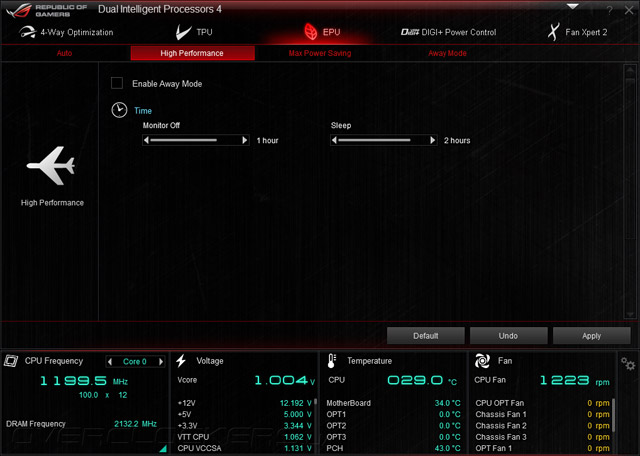Click the 1199.5 MHz CPU frequency reading

84,381
